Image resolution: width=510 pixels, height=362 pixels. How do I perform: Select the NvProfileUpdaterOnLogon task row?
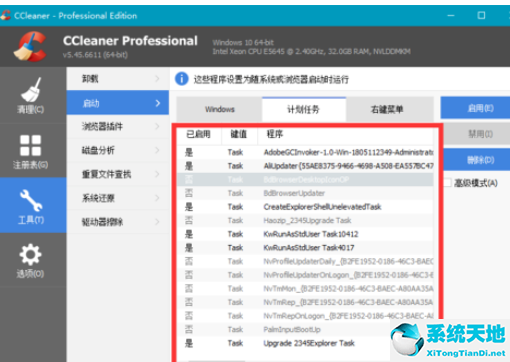pos(305,275)
